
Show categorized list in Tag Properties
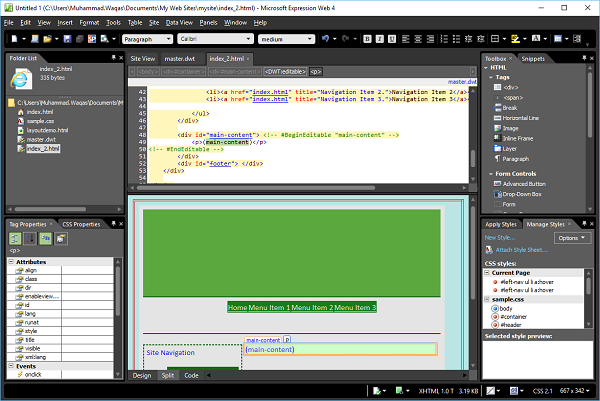coord(15,239)
